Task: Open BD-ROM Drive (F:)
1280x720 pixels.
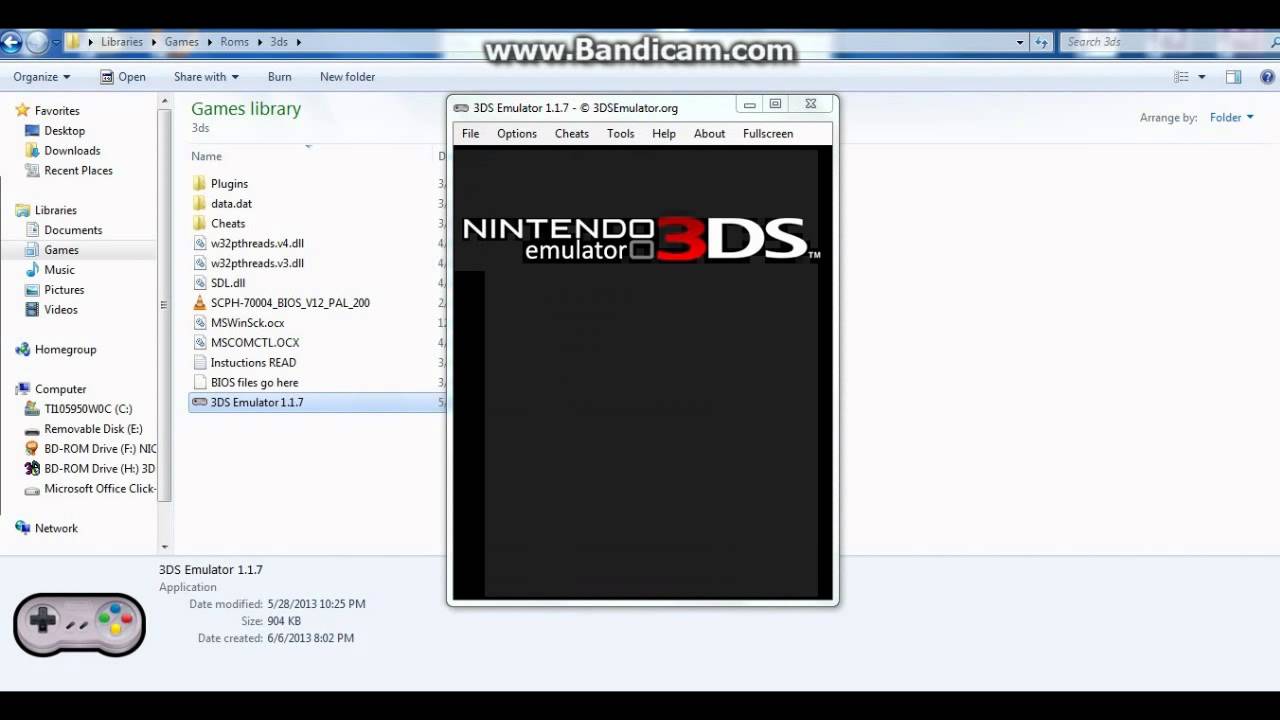Action: click(100, 449)
